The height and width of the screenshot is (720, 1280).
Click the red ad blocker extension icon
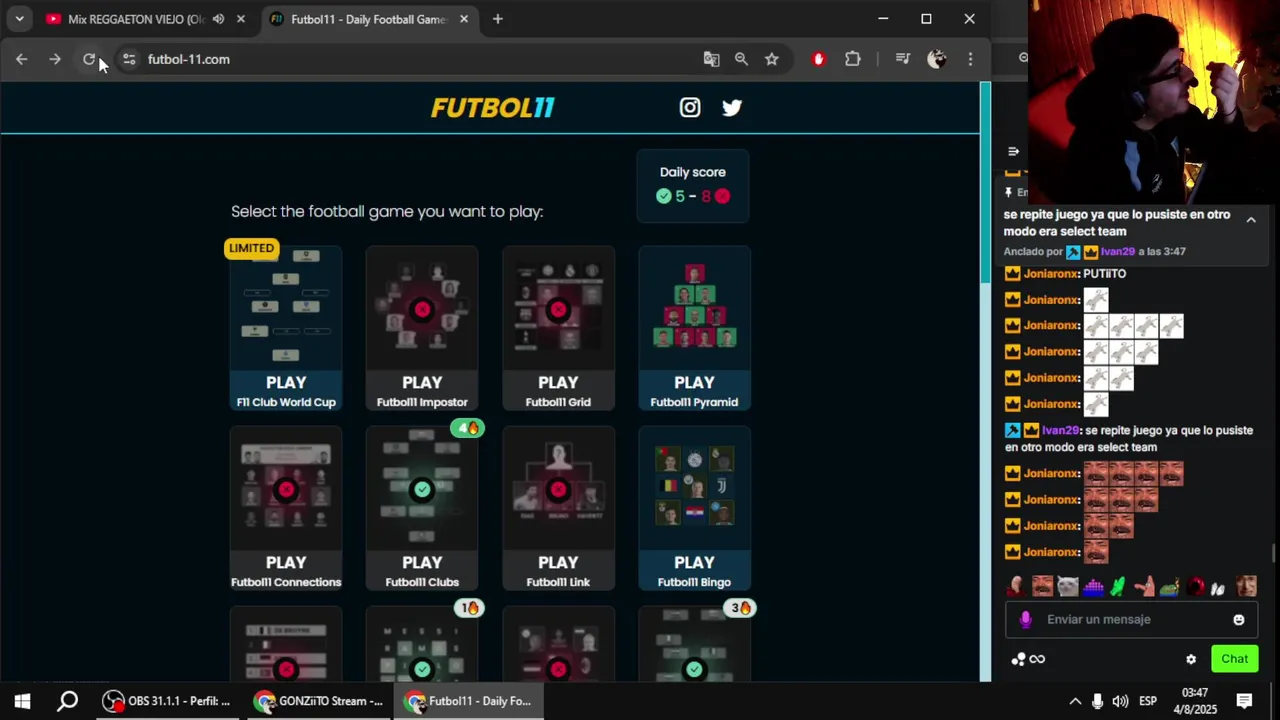tap(819, 59)
